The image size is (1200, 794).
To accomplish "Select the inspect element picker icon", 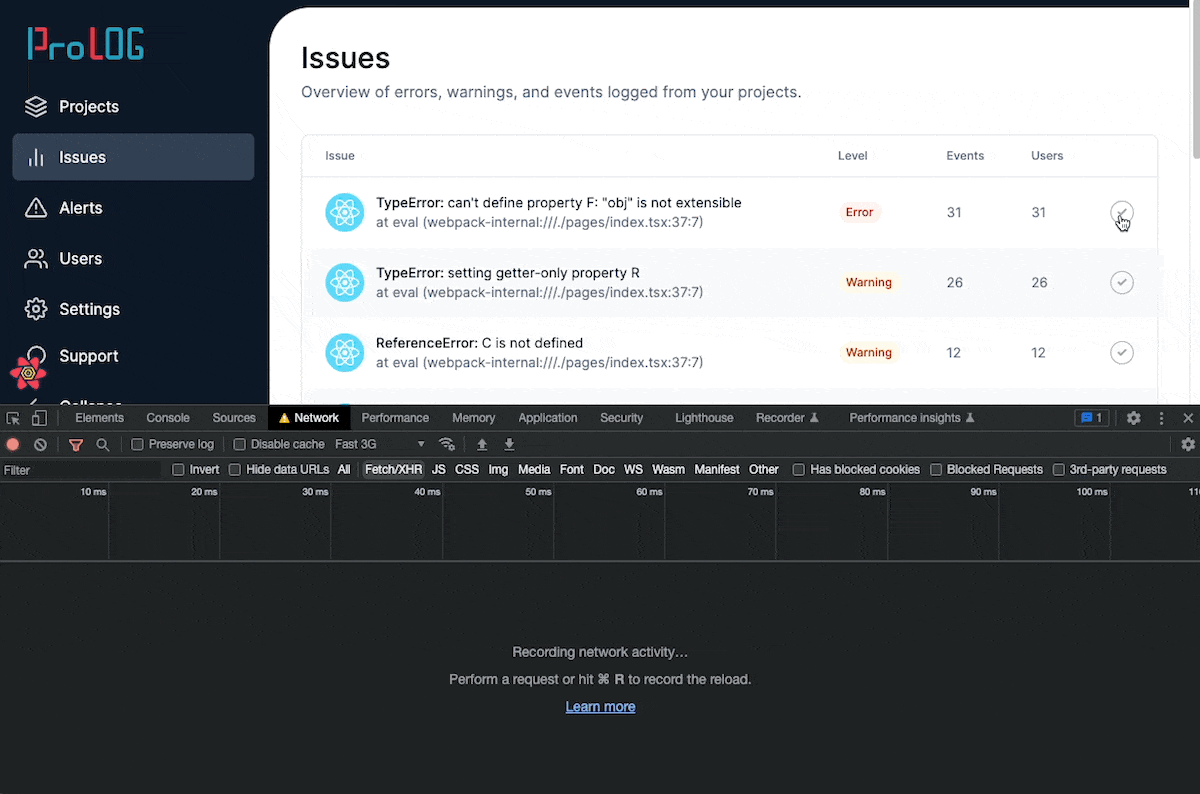I will [13, 418].
